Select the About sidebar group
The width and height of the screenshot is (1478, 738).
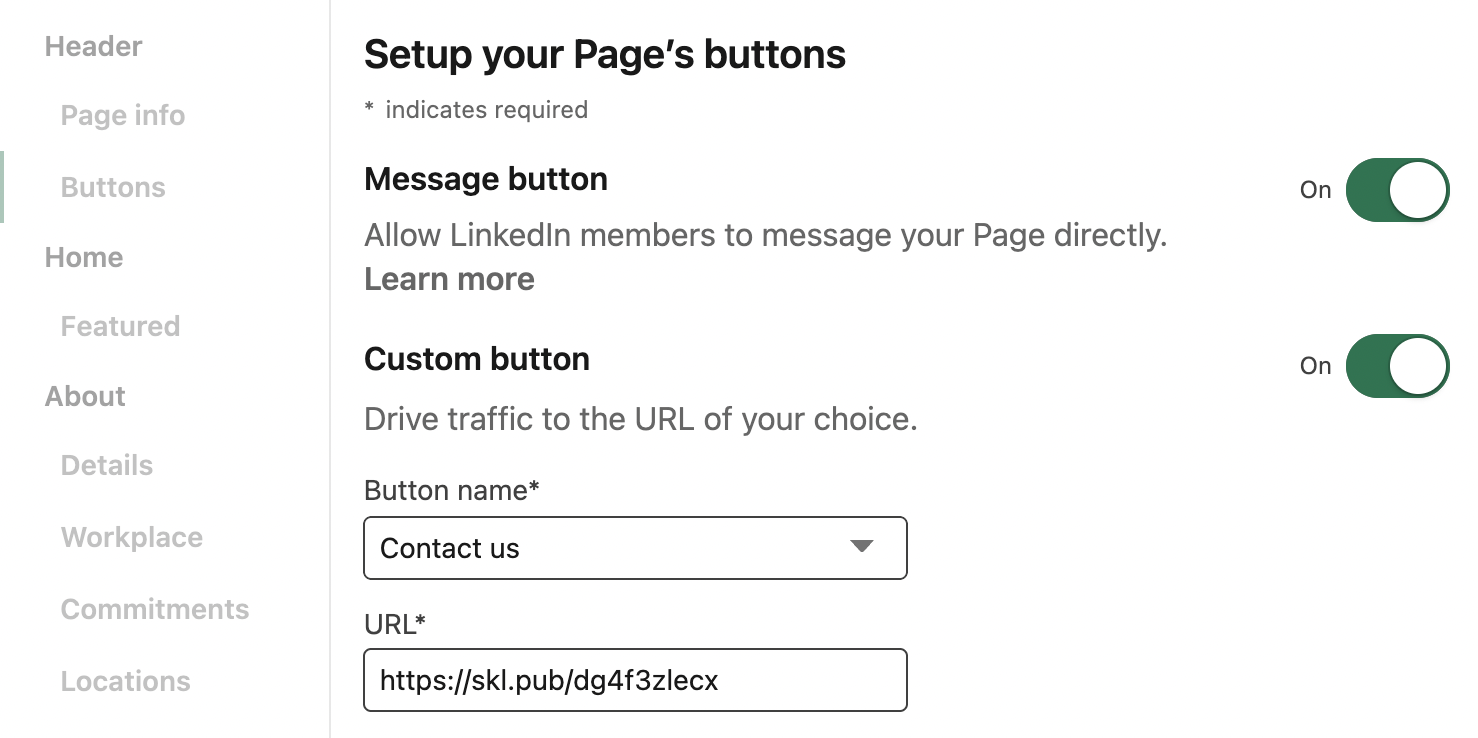tap(85, 397)
